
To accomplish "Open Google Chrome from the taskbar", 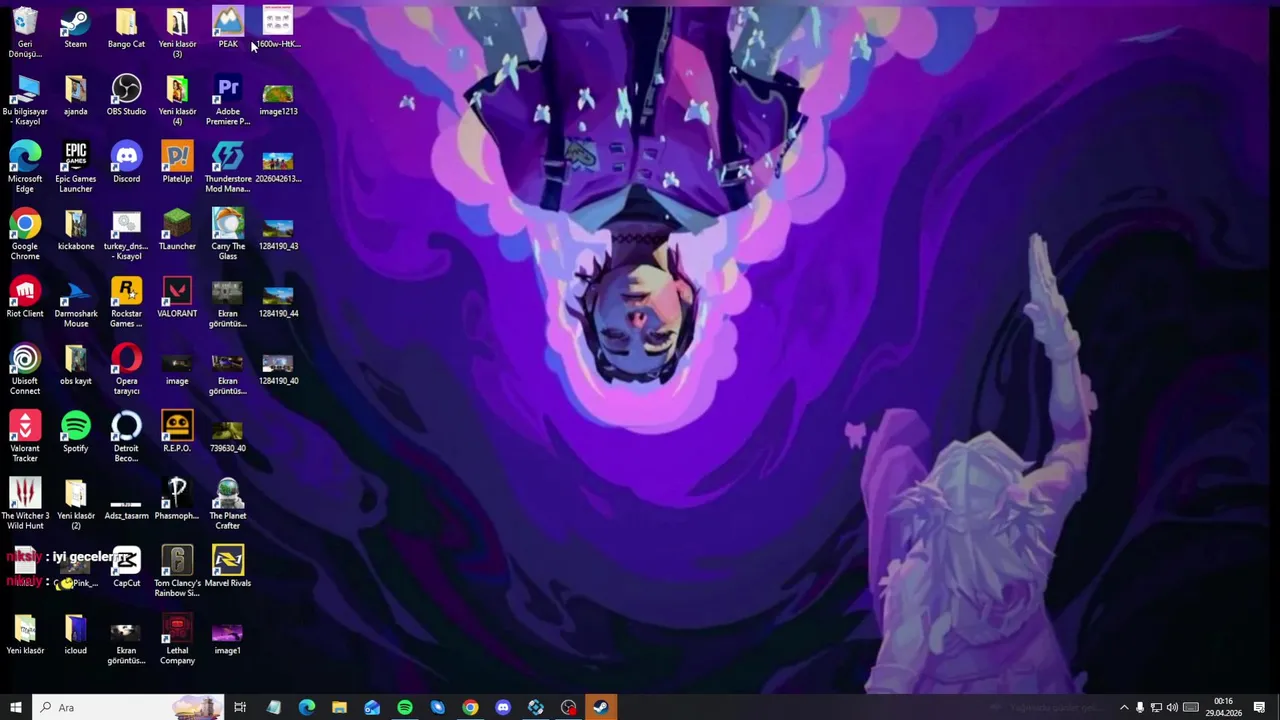I will pos(470,707).
